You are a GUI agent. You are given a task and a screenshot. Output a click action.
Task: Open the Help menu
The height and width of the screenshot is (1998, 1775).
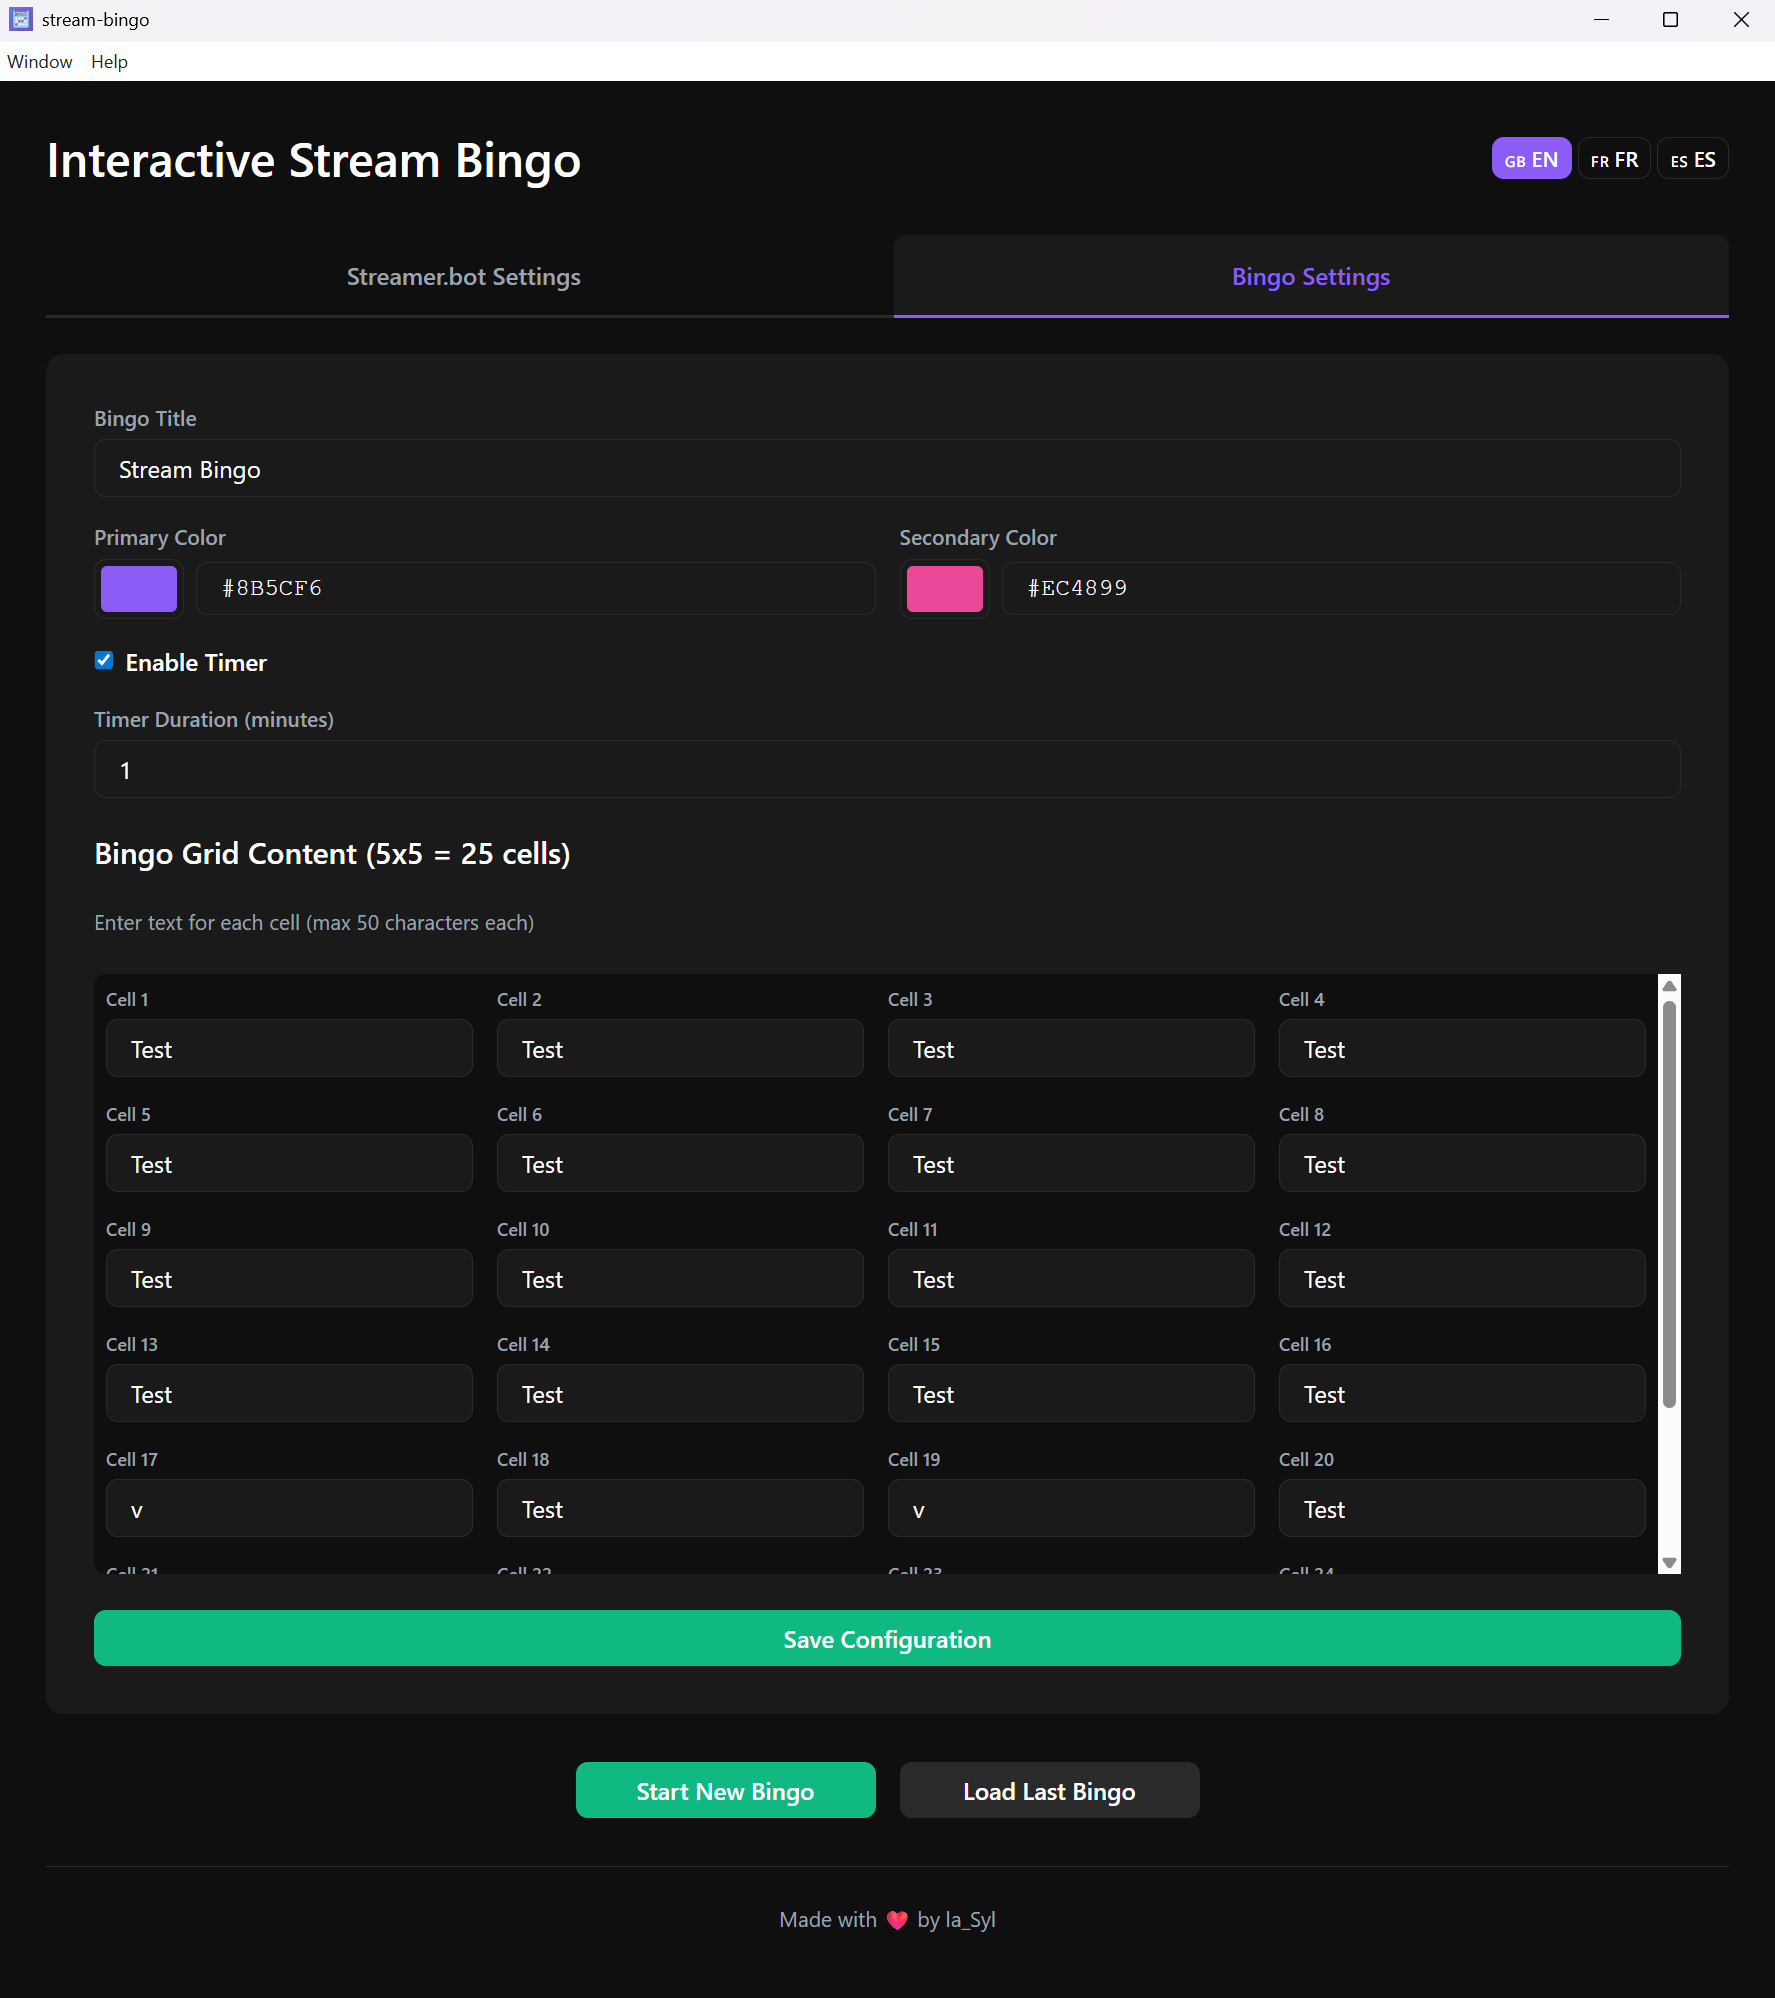(109, 62)
